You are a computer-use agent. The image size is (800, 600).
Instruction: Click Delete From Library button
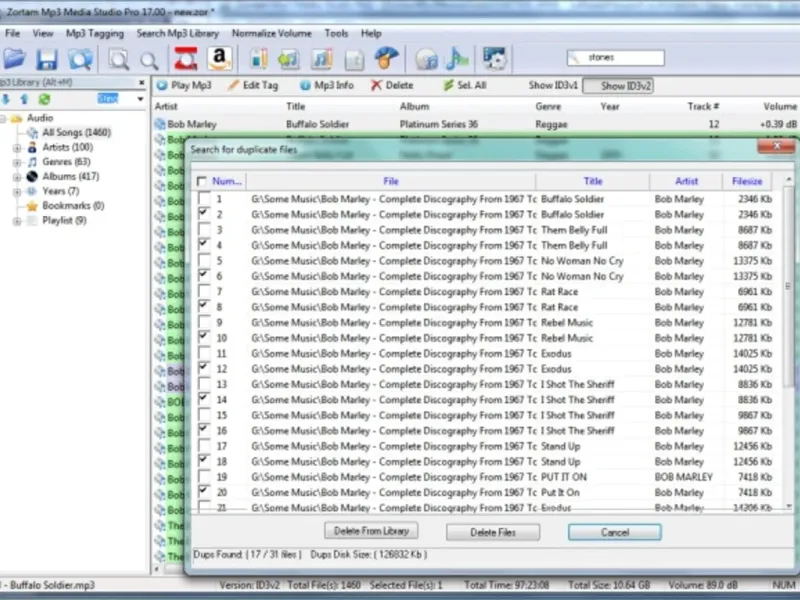pos(371,531)
